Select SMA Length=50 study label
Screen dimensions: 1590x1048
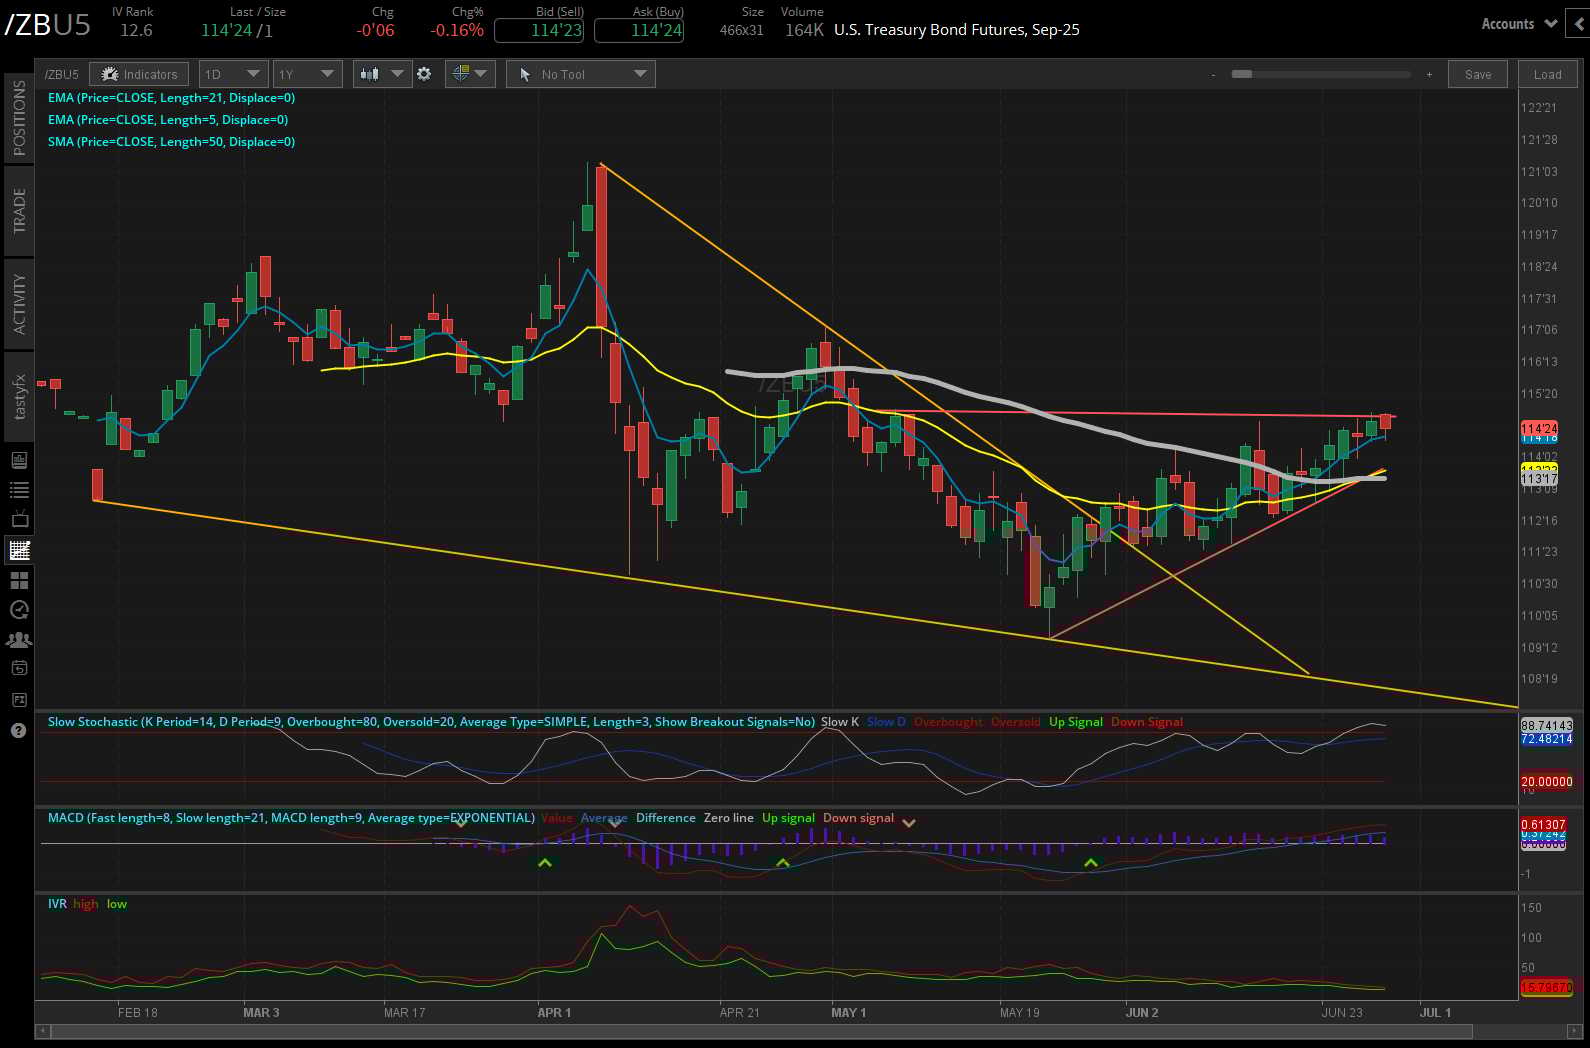pyautogui.click(x=171, y=142)
